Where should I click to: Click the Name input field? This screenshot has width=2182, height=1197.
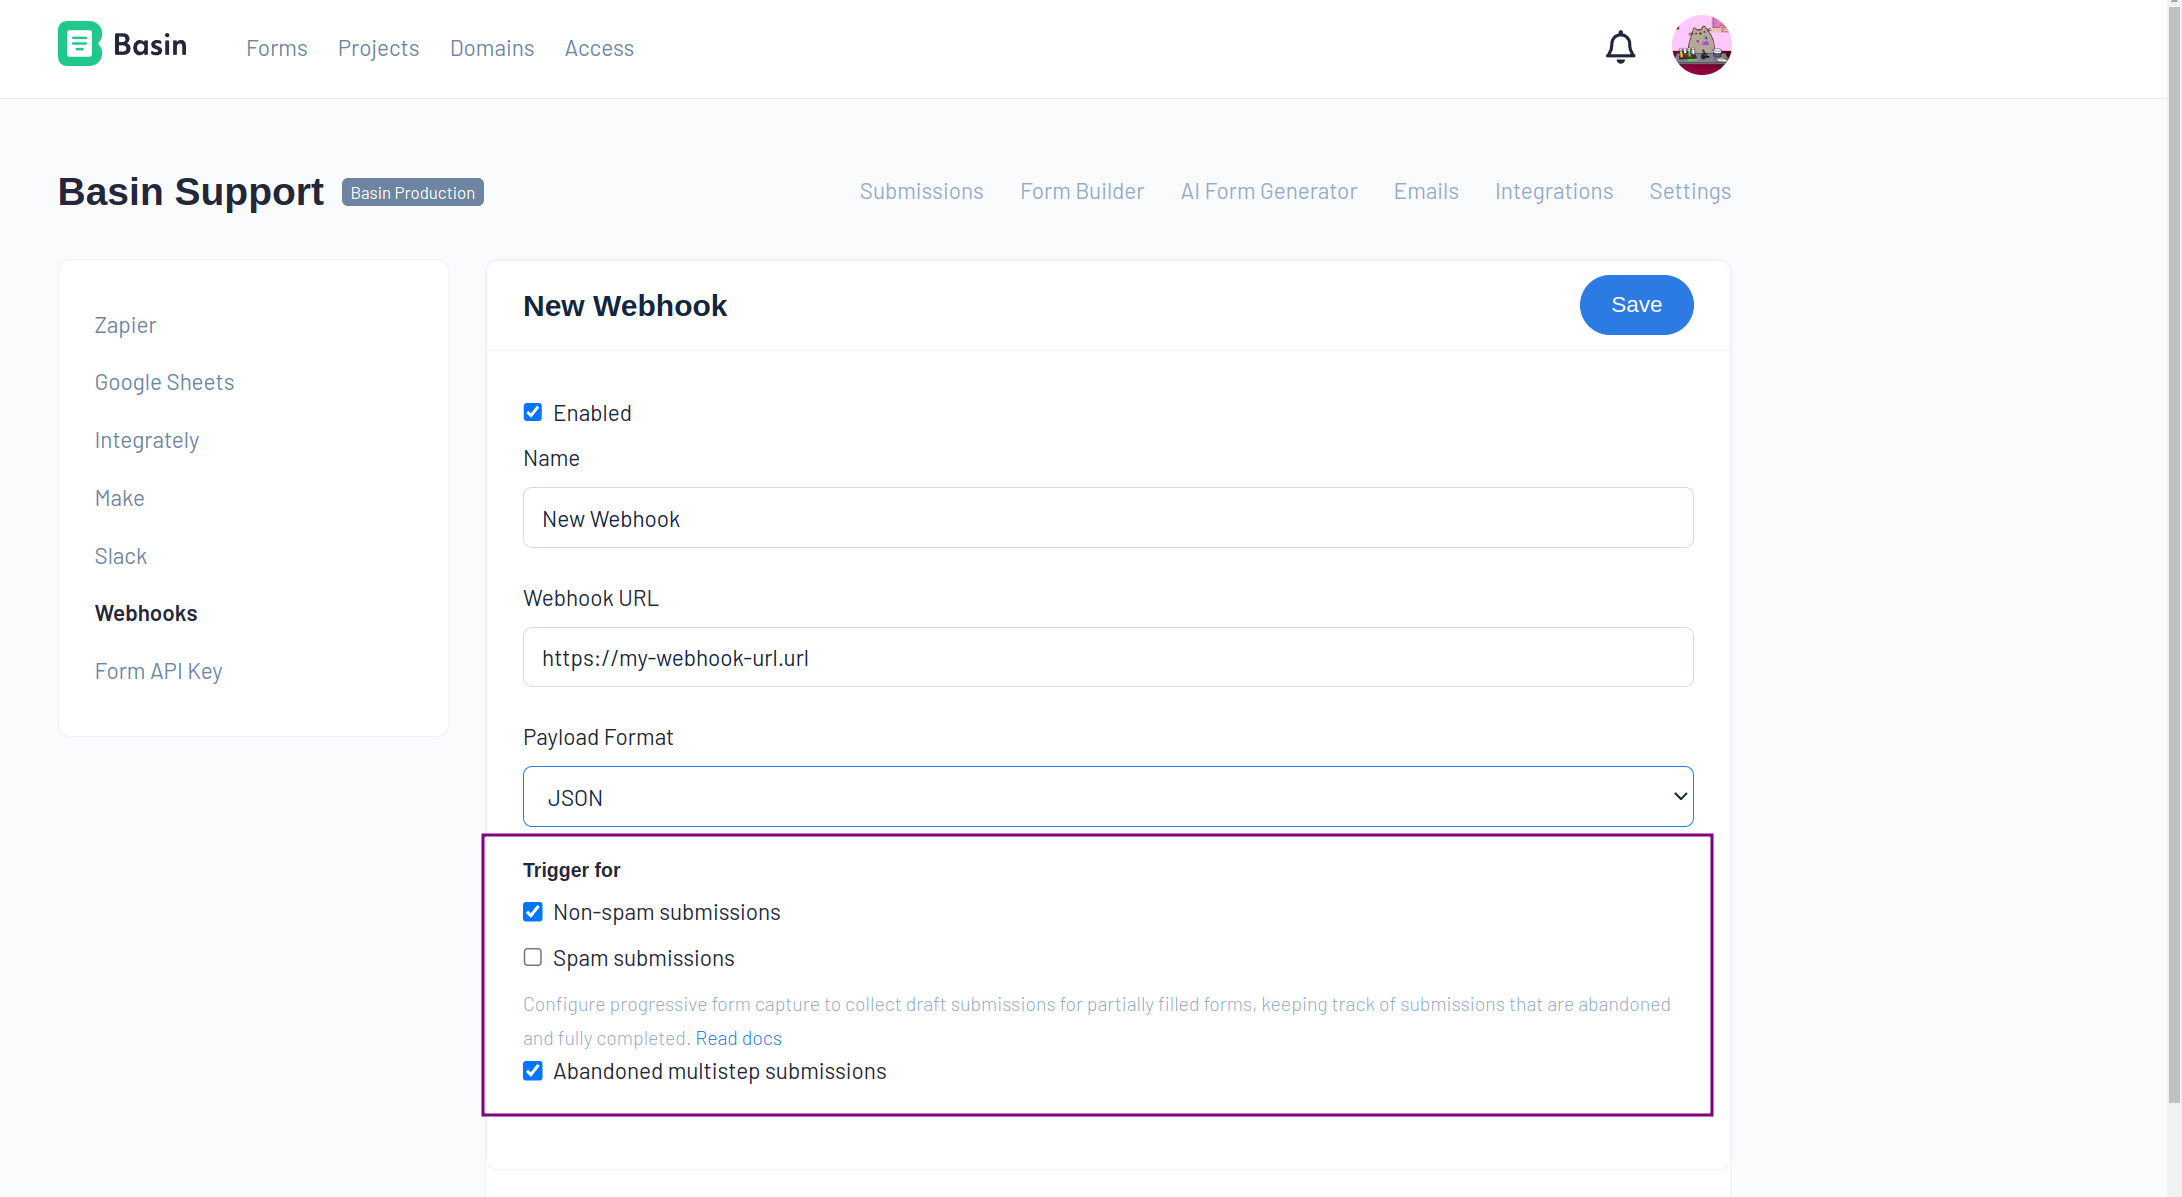1109,519
